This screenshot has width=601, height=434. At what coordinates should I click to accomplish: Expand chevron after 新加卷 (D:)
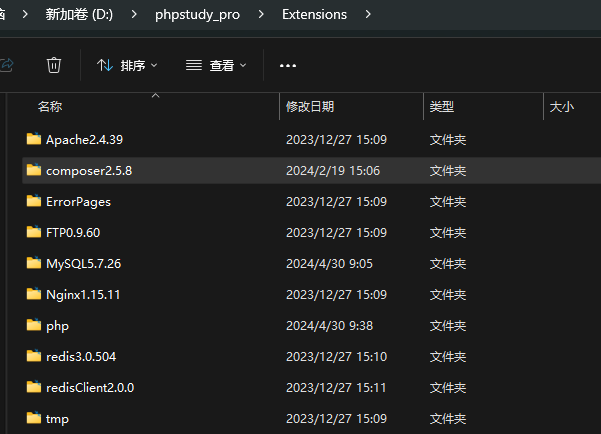[134, 15]
